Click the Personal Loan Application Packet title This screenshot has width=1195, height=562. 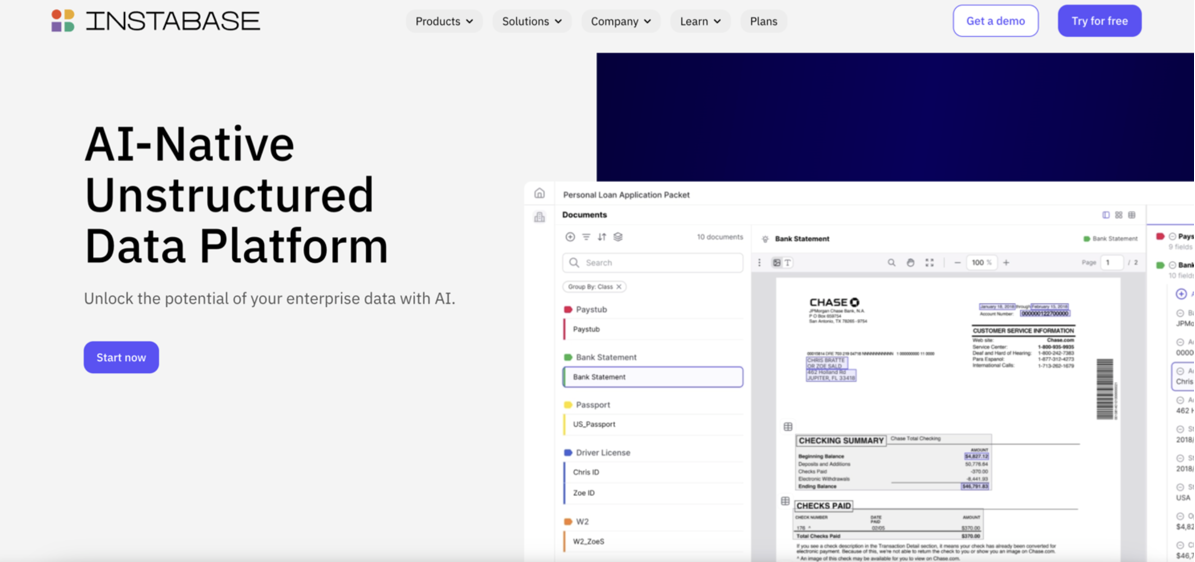pos(626,194)
